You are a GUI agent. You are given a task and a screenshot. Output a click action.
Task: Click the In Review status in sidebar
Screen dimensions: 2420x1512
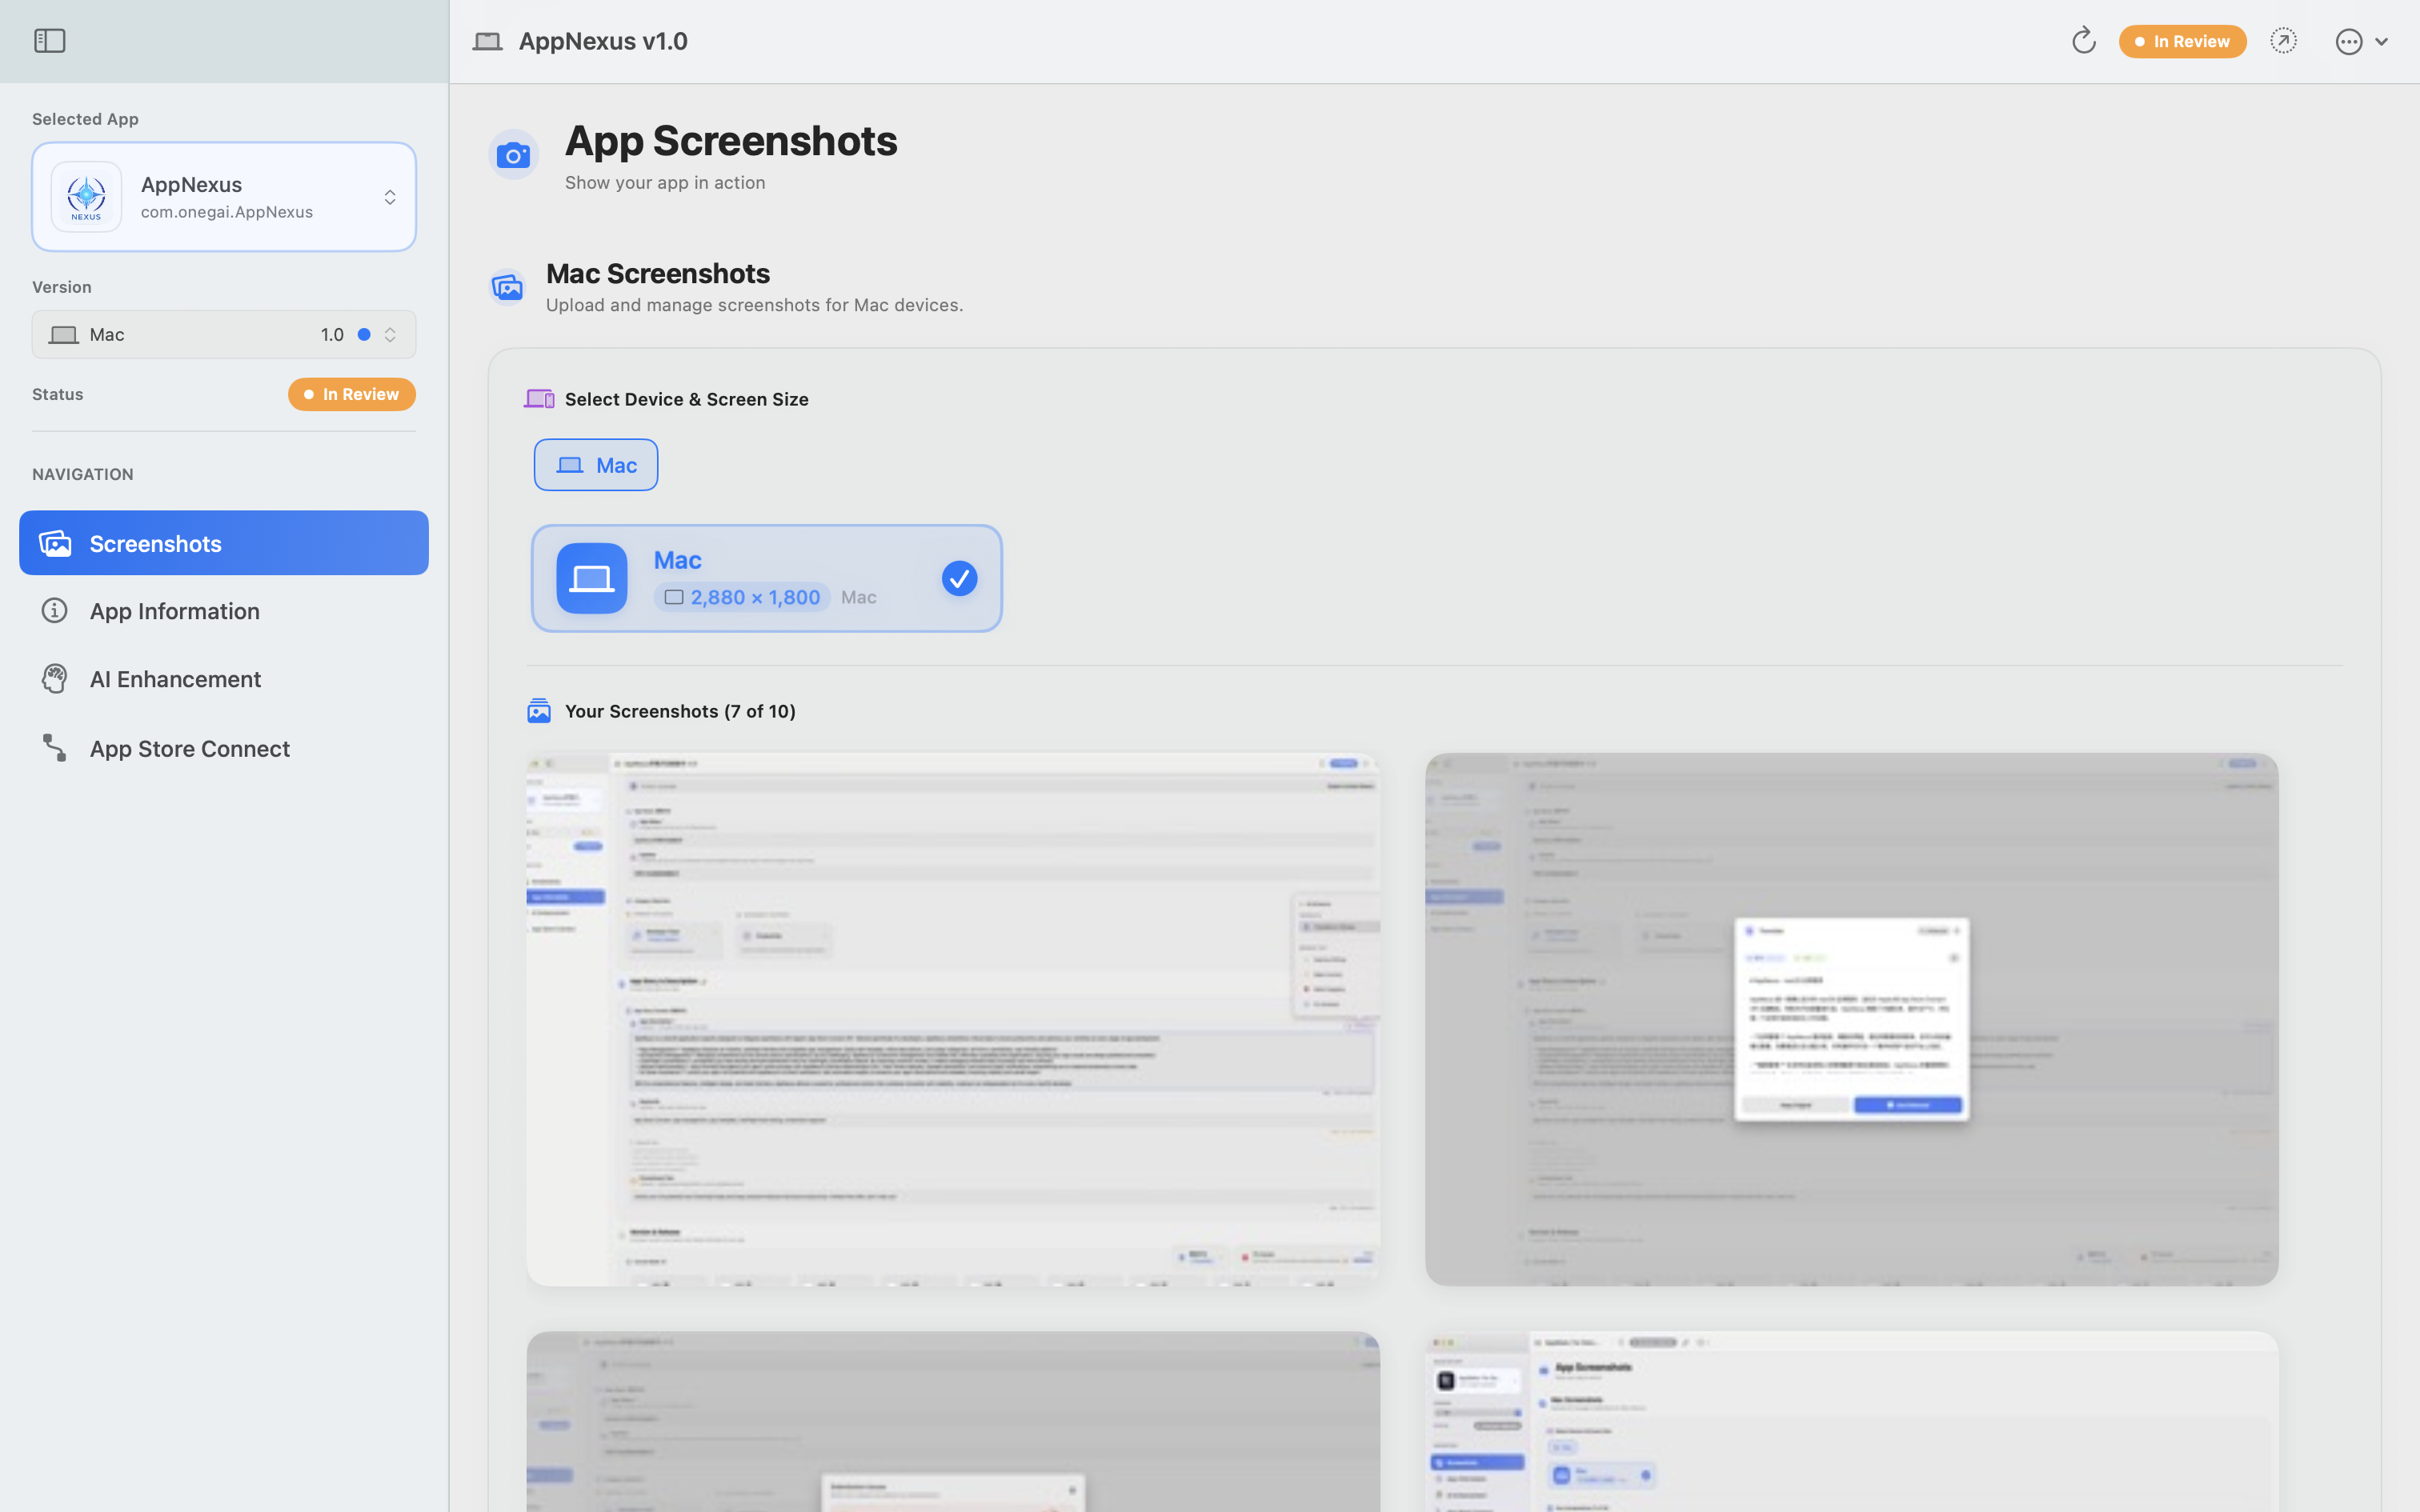click(x=351, y=394)
